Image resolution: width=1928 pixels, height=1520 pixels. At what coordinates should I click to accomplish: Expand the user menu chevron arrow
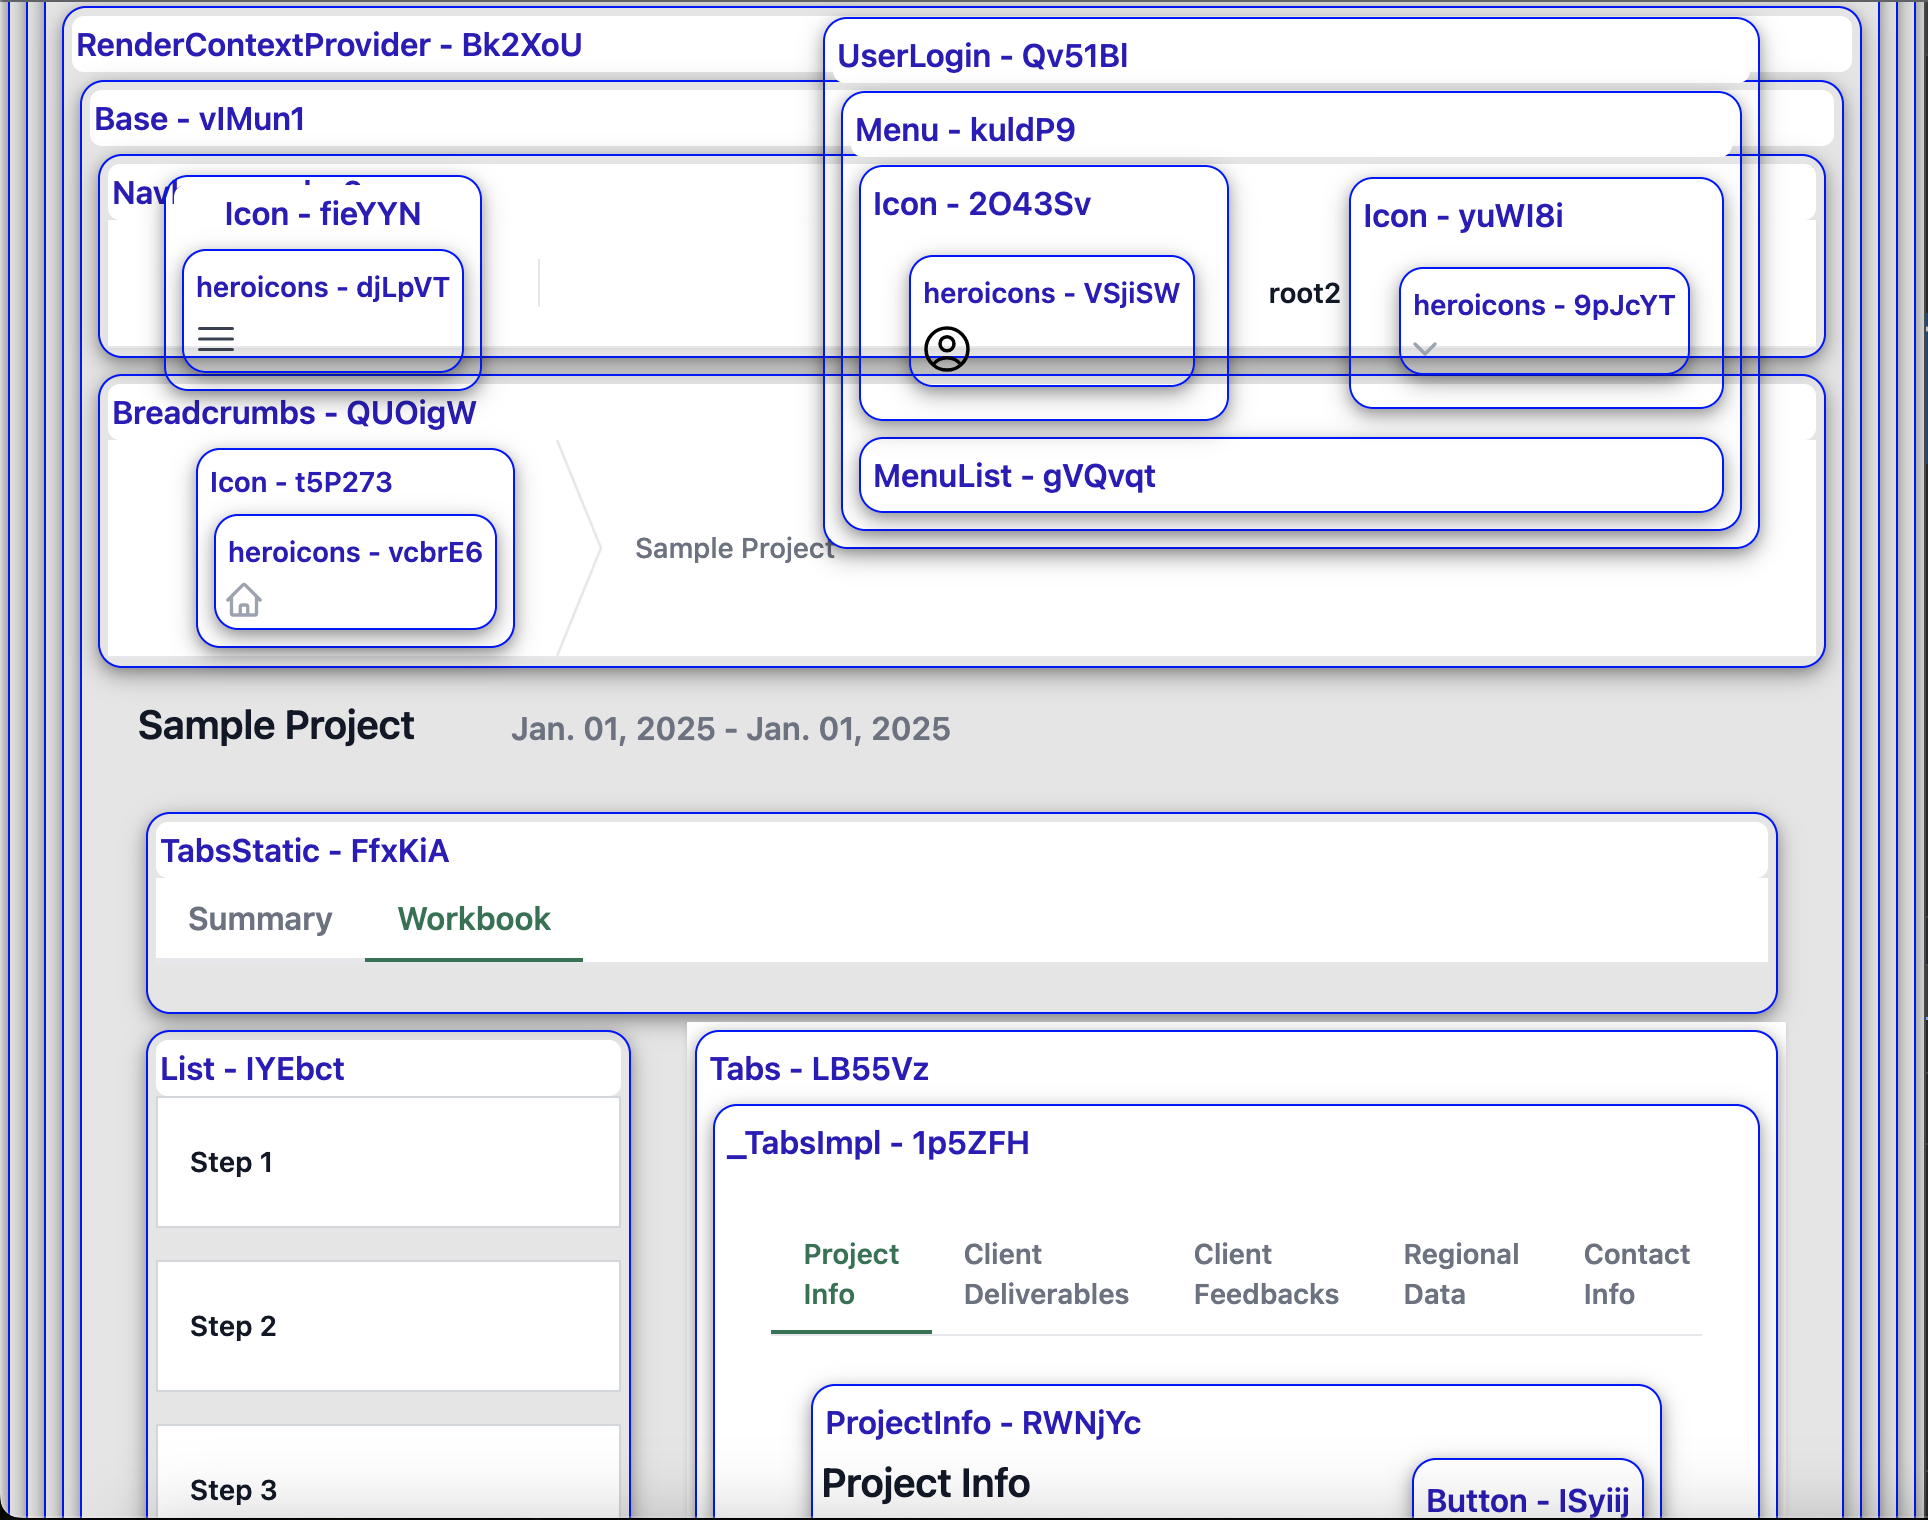[1425, 349]
